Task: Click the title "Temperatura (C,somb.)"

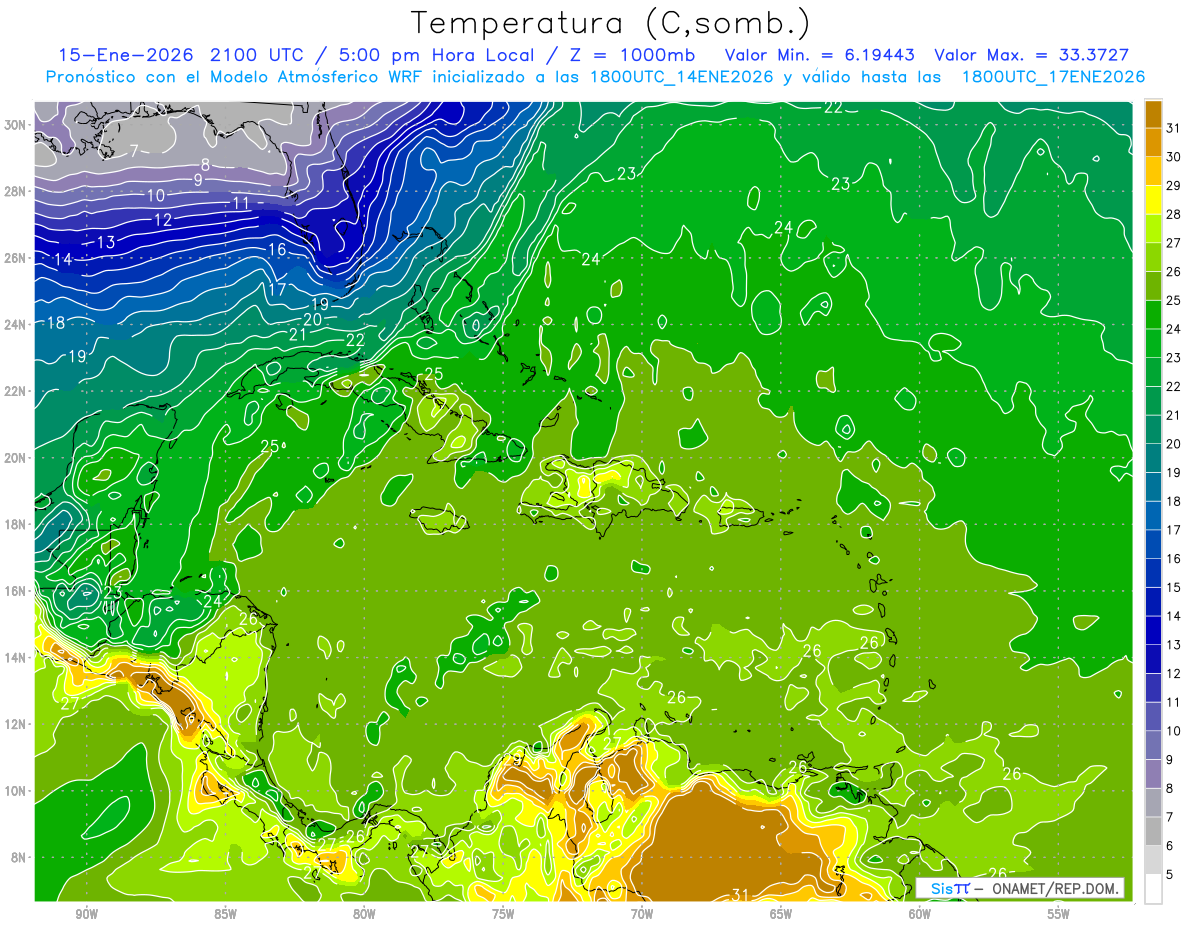Action: [x=610, y=24]
